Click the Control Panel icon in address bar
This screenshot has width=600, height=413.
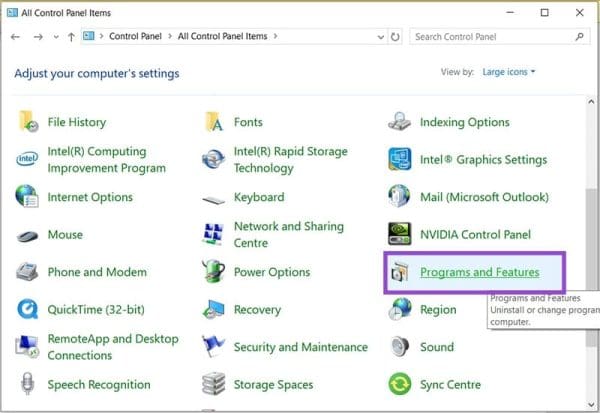(x=89, y=36)
